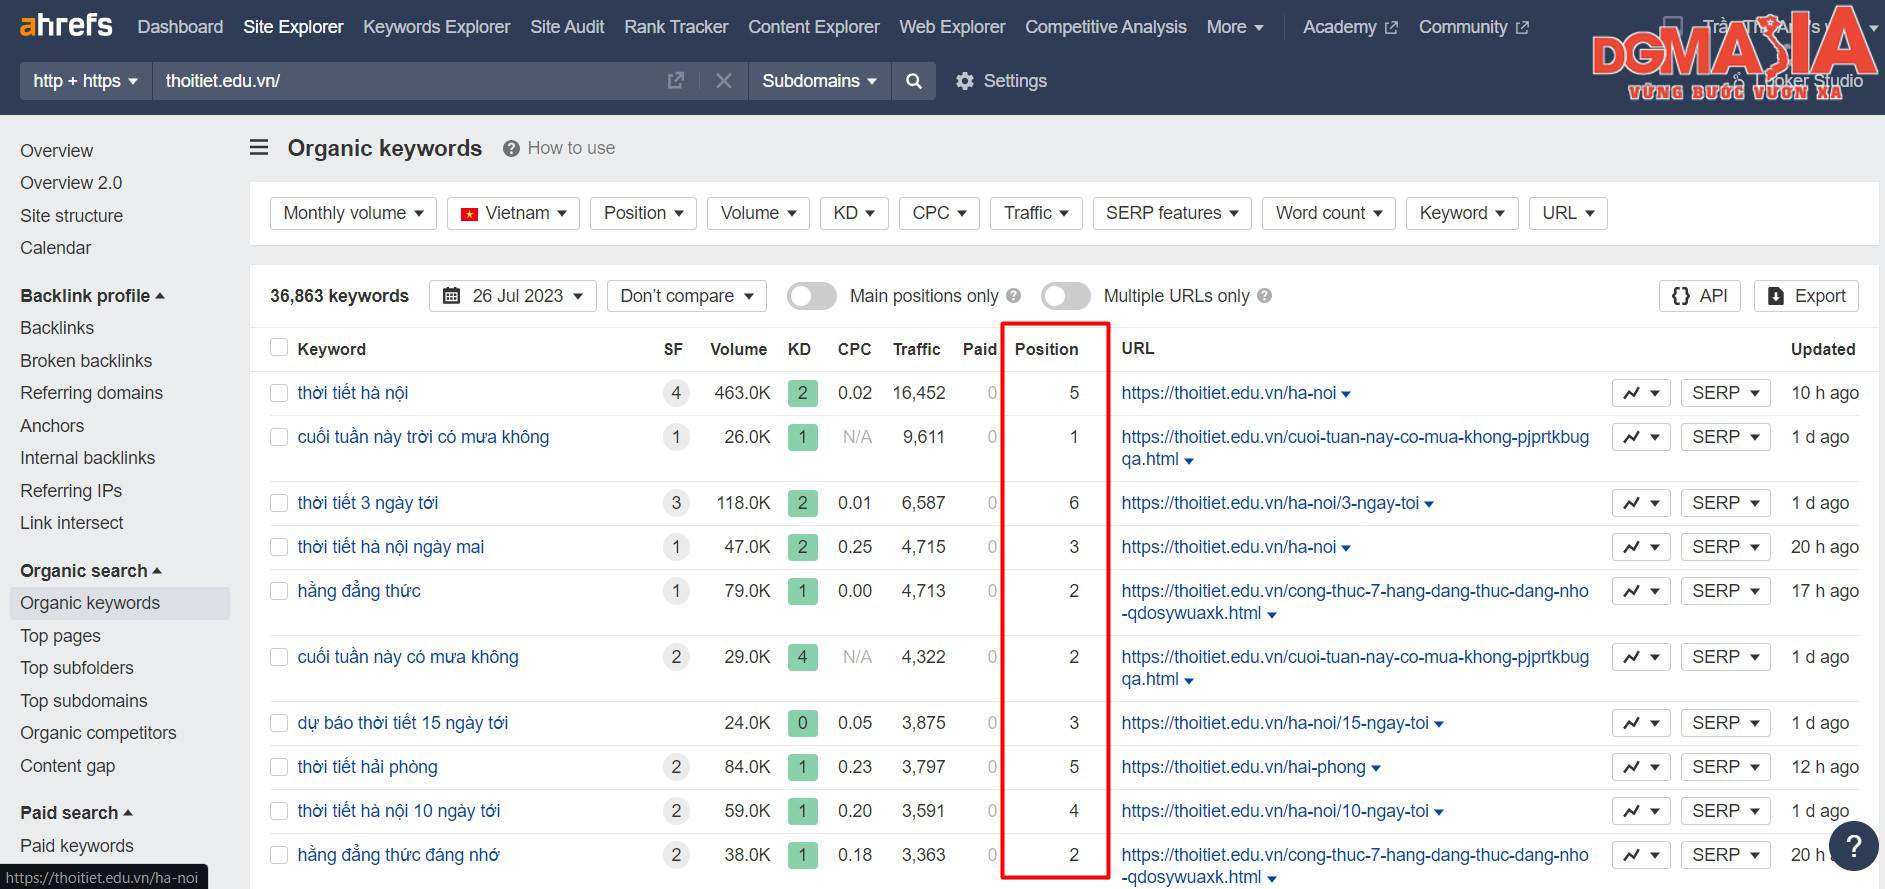This screenshot has width=1885, height=889.
Task: Open the help question mark bubble
Action: click(x=1853, y=846)
